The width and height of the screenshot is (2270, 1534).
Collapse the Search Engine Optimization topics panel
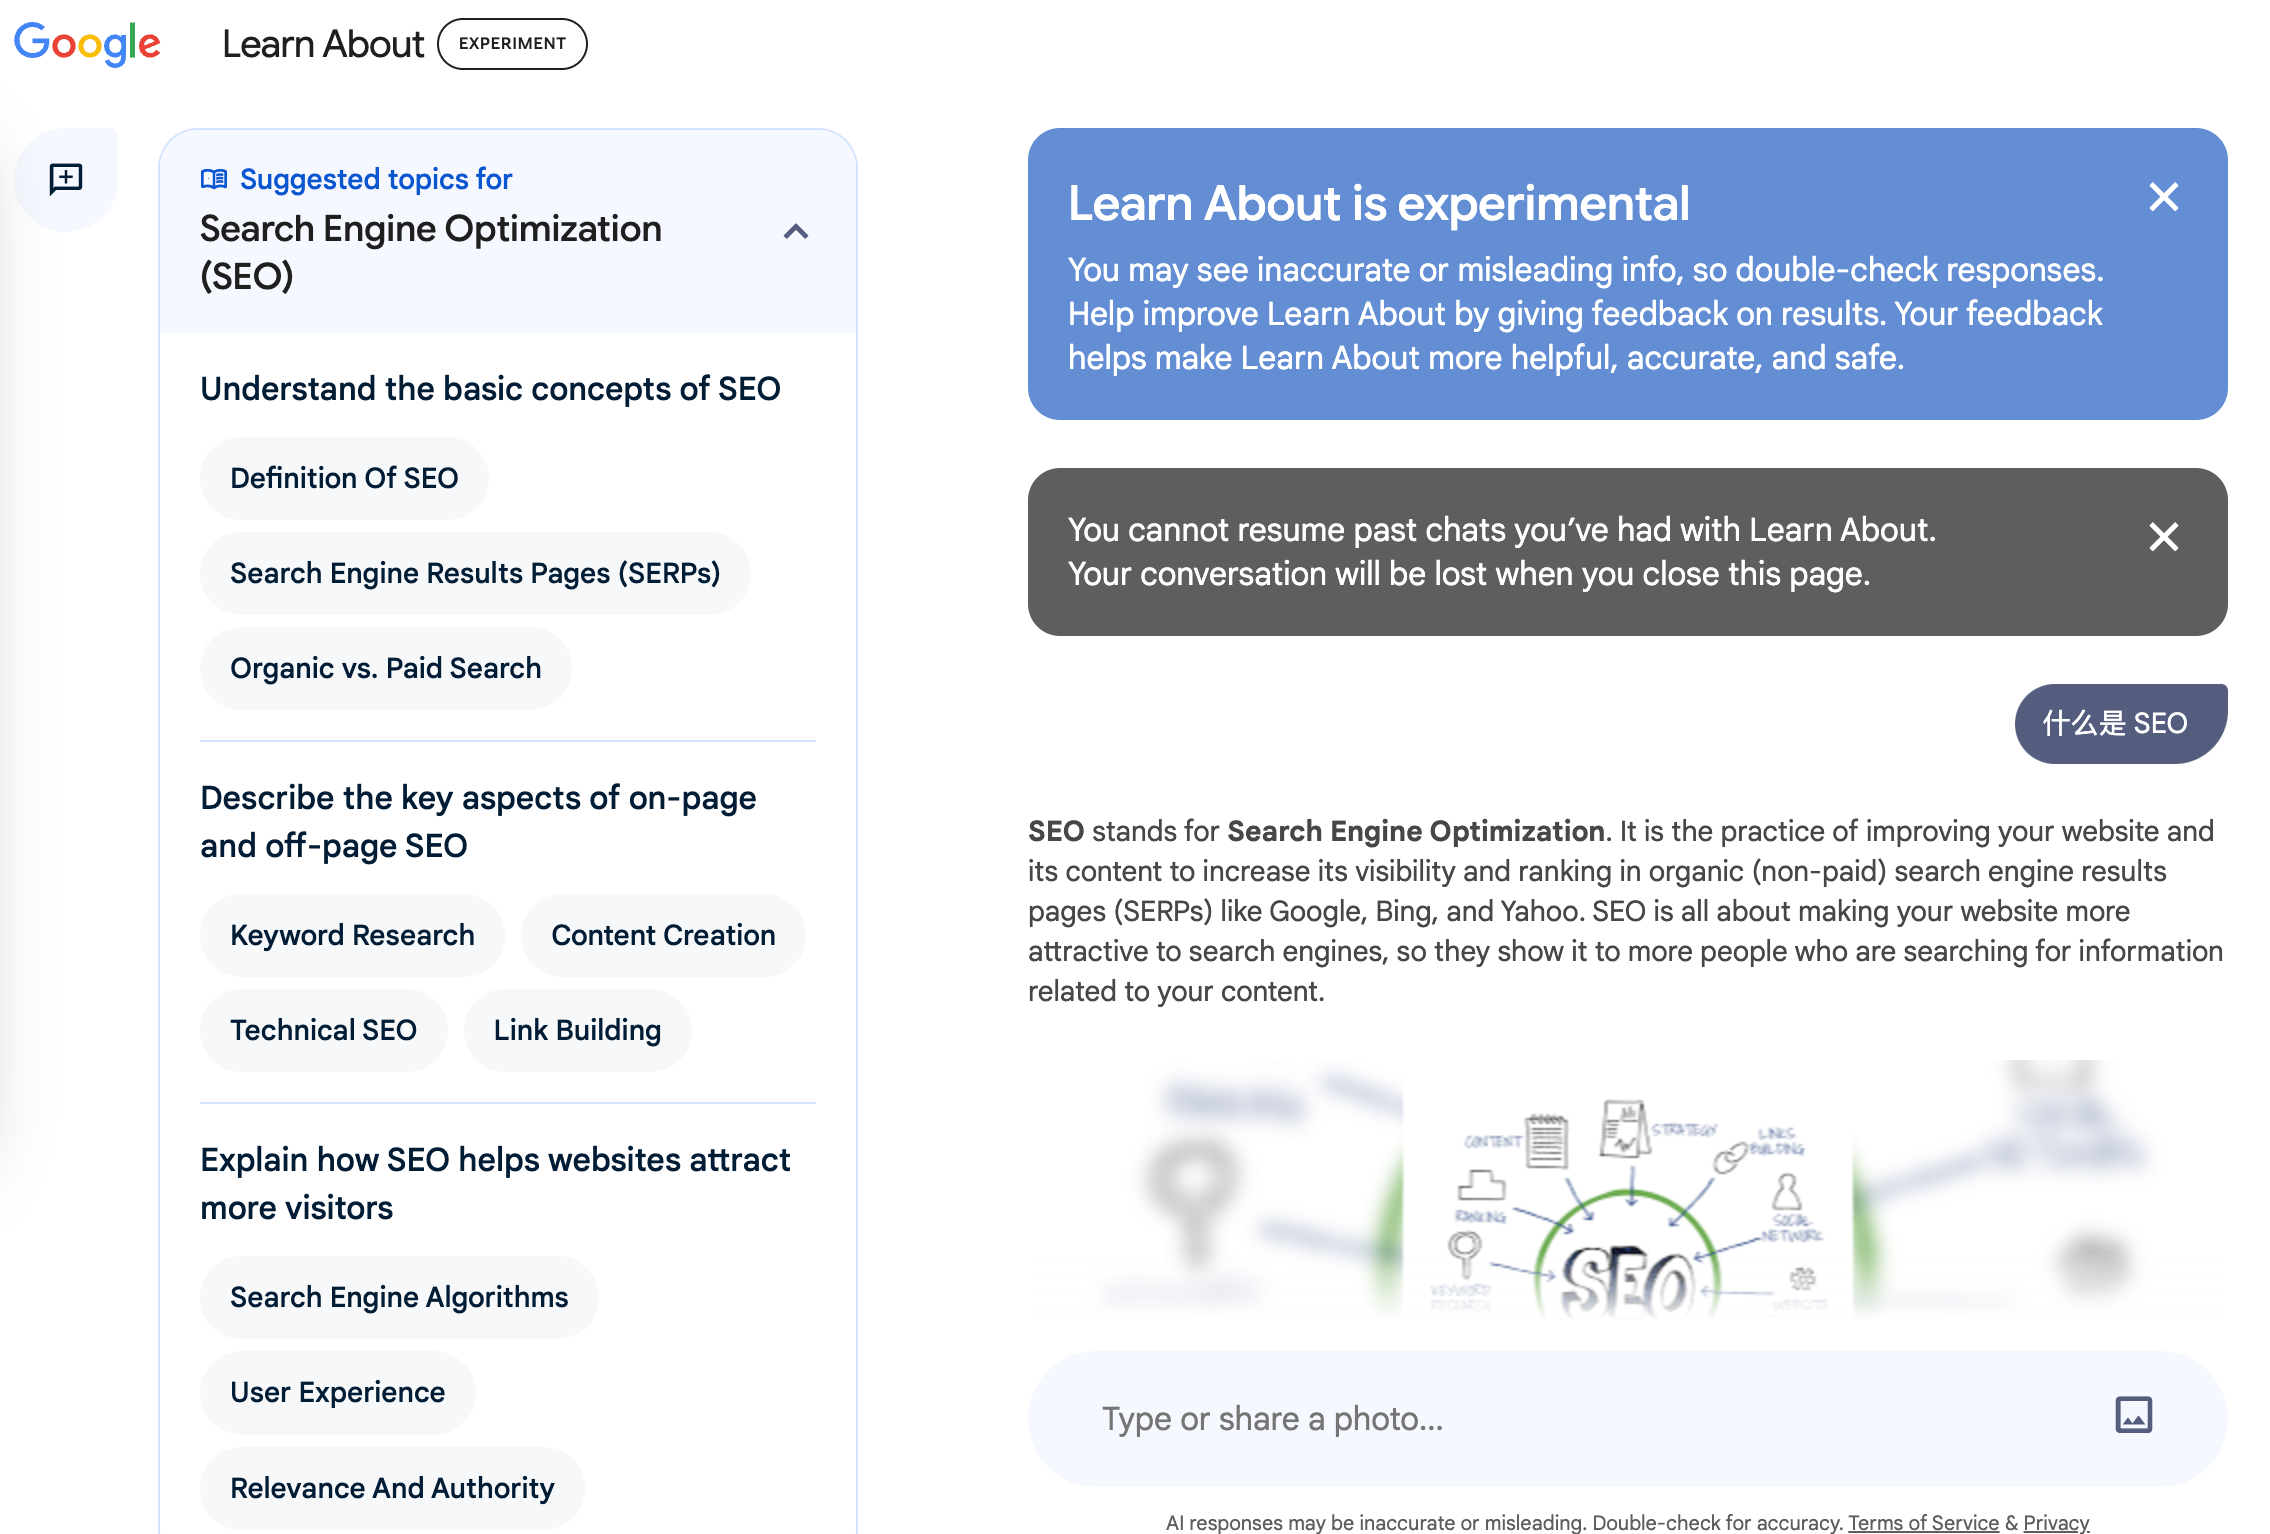click(x=796, y=232)
